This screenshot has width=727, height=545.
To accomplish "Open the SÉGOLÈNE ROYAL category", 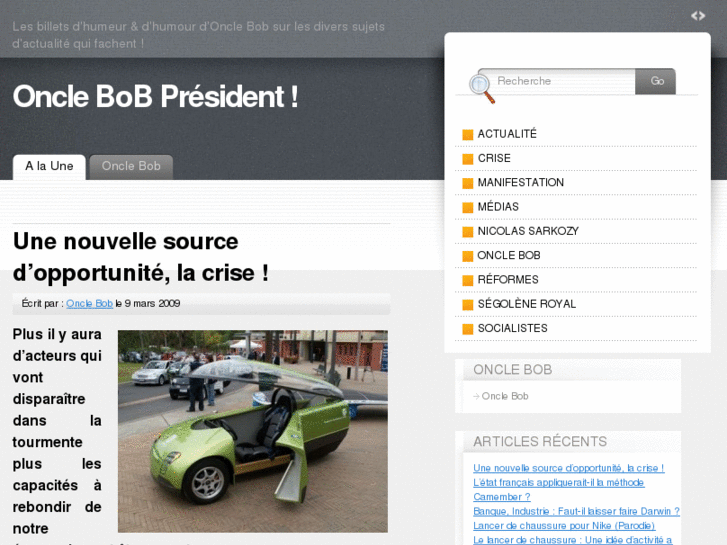I will (x=527, y=304).
